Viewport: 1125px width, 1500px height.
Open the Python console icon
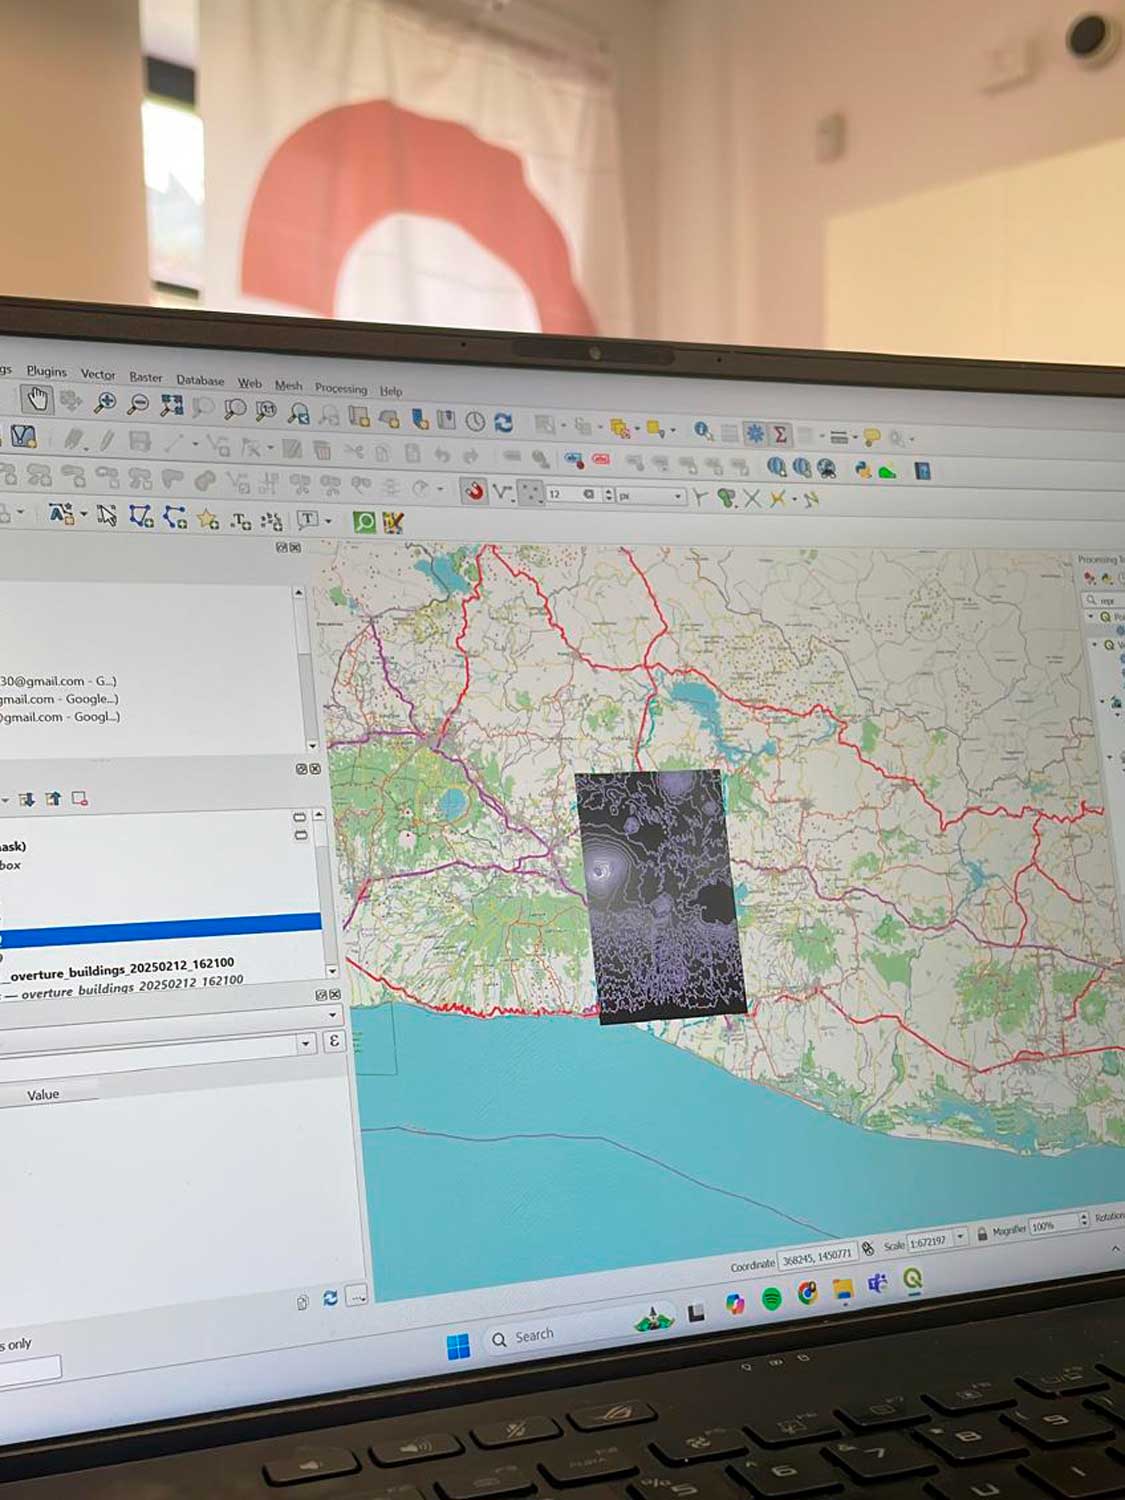861,468
